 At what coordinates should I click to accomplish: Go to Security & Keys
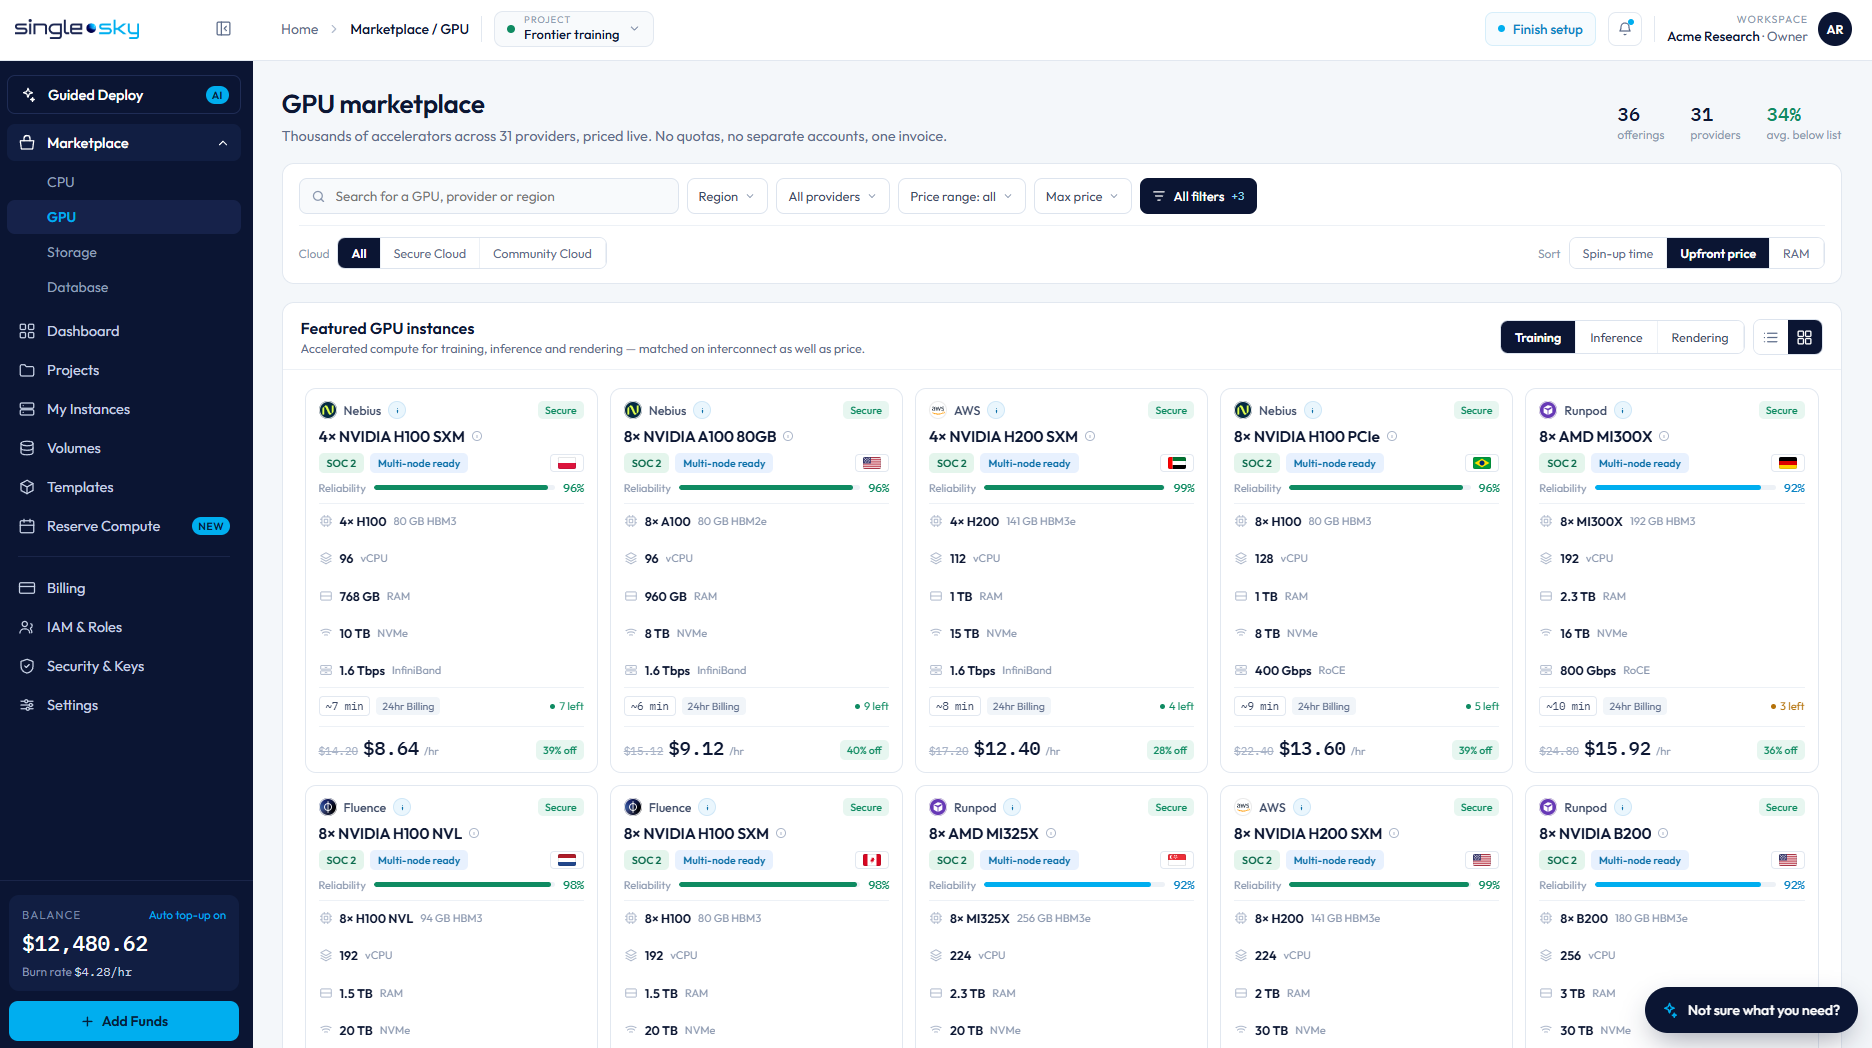point(124,666)
